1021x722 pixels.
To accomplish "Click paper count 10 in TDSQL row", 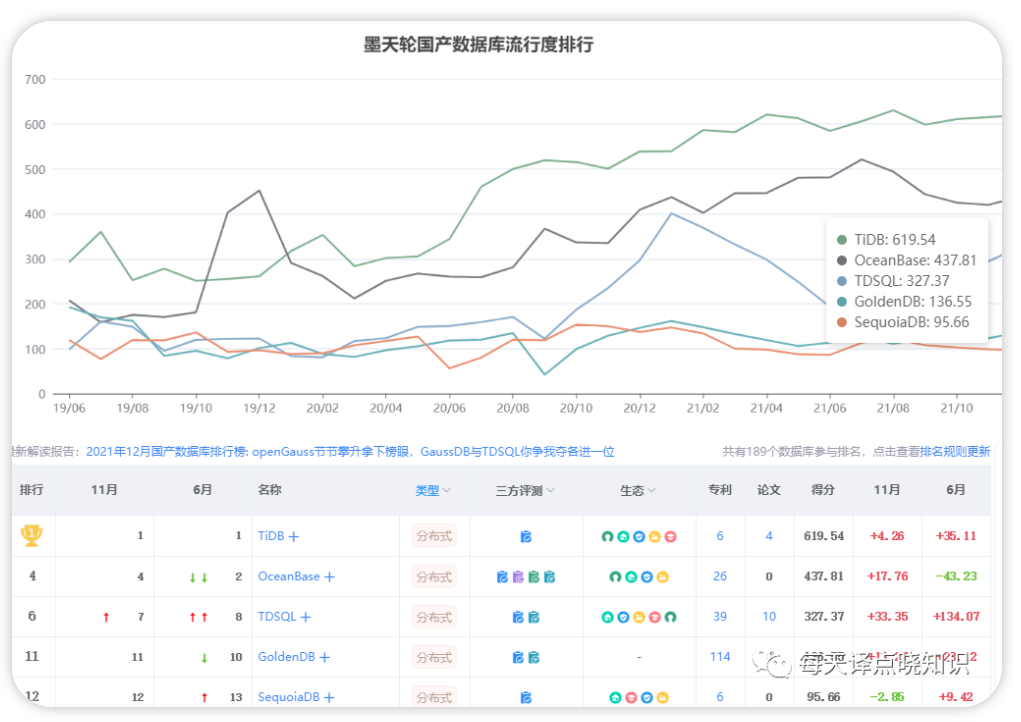I will [x=769, y=617].
